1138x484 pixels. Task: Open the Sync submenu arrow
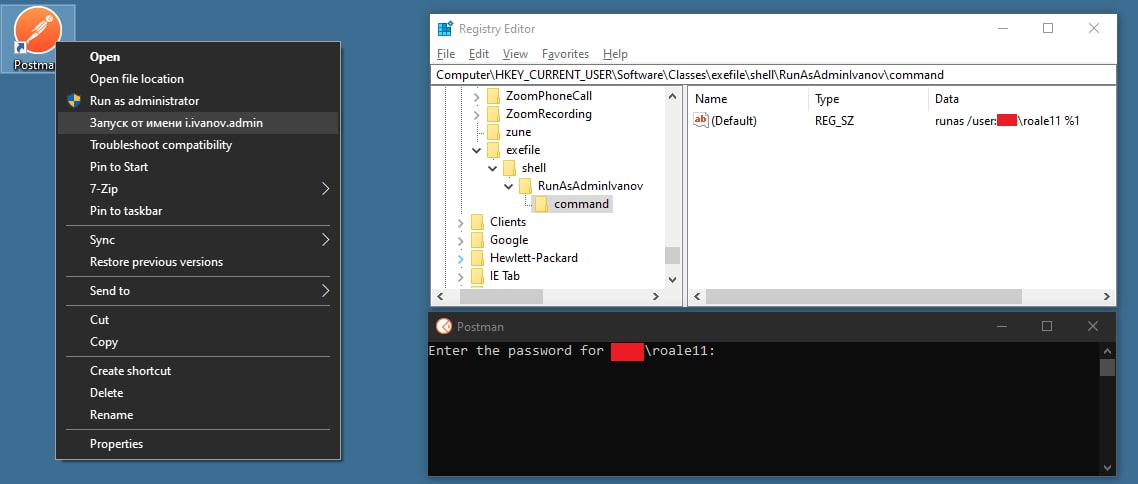click(x=325, y=239)
